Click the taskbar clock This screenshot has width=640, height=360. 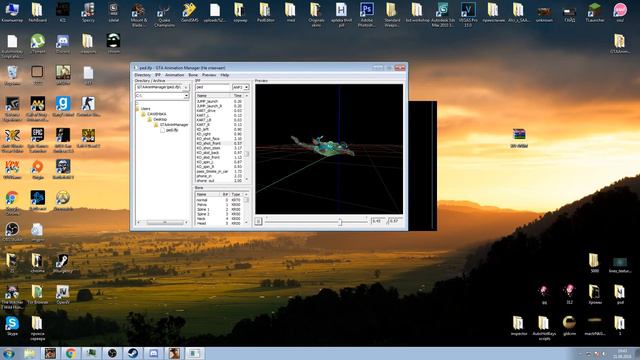click(x=622, y=353)
